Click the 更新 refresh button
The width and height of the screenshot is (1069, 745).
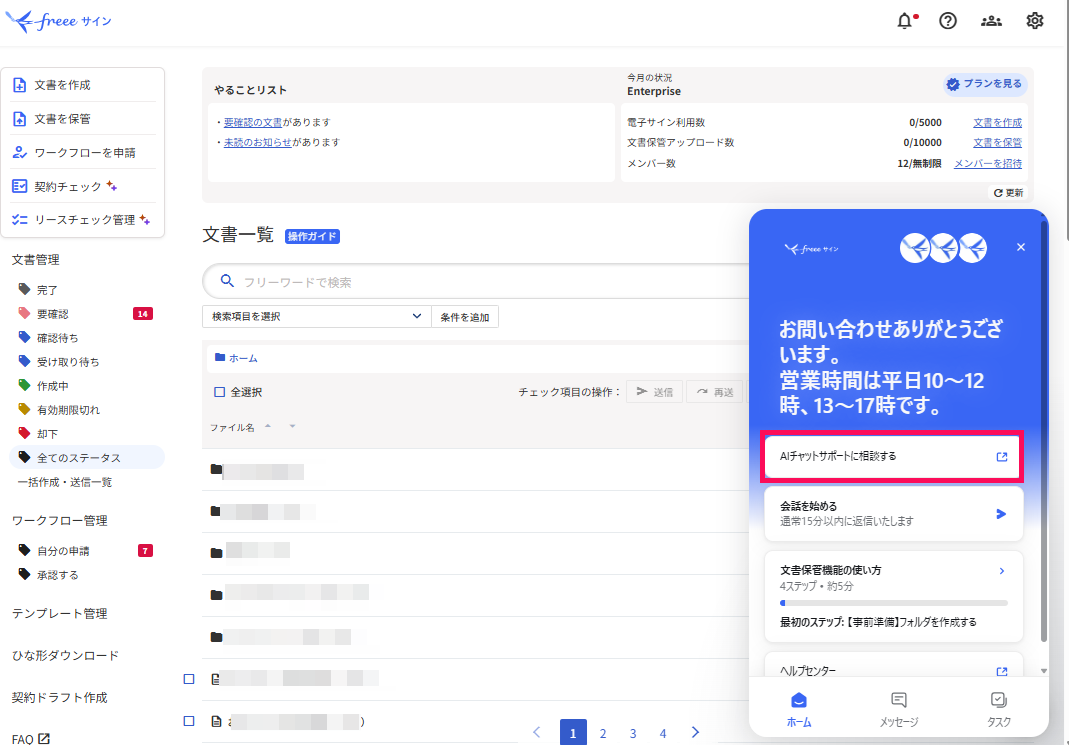point(1008,193)
